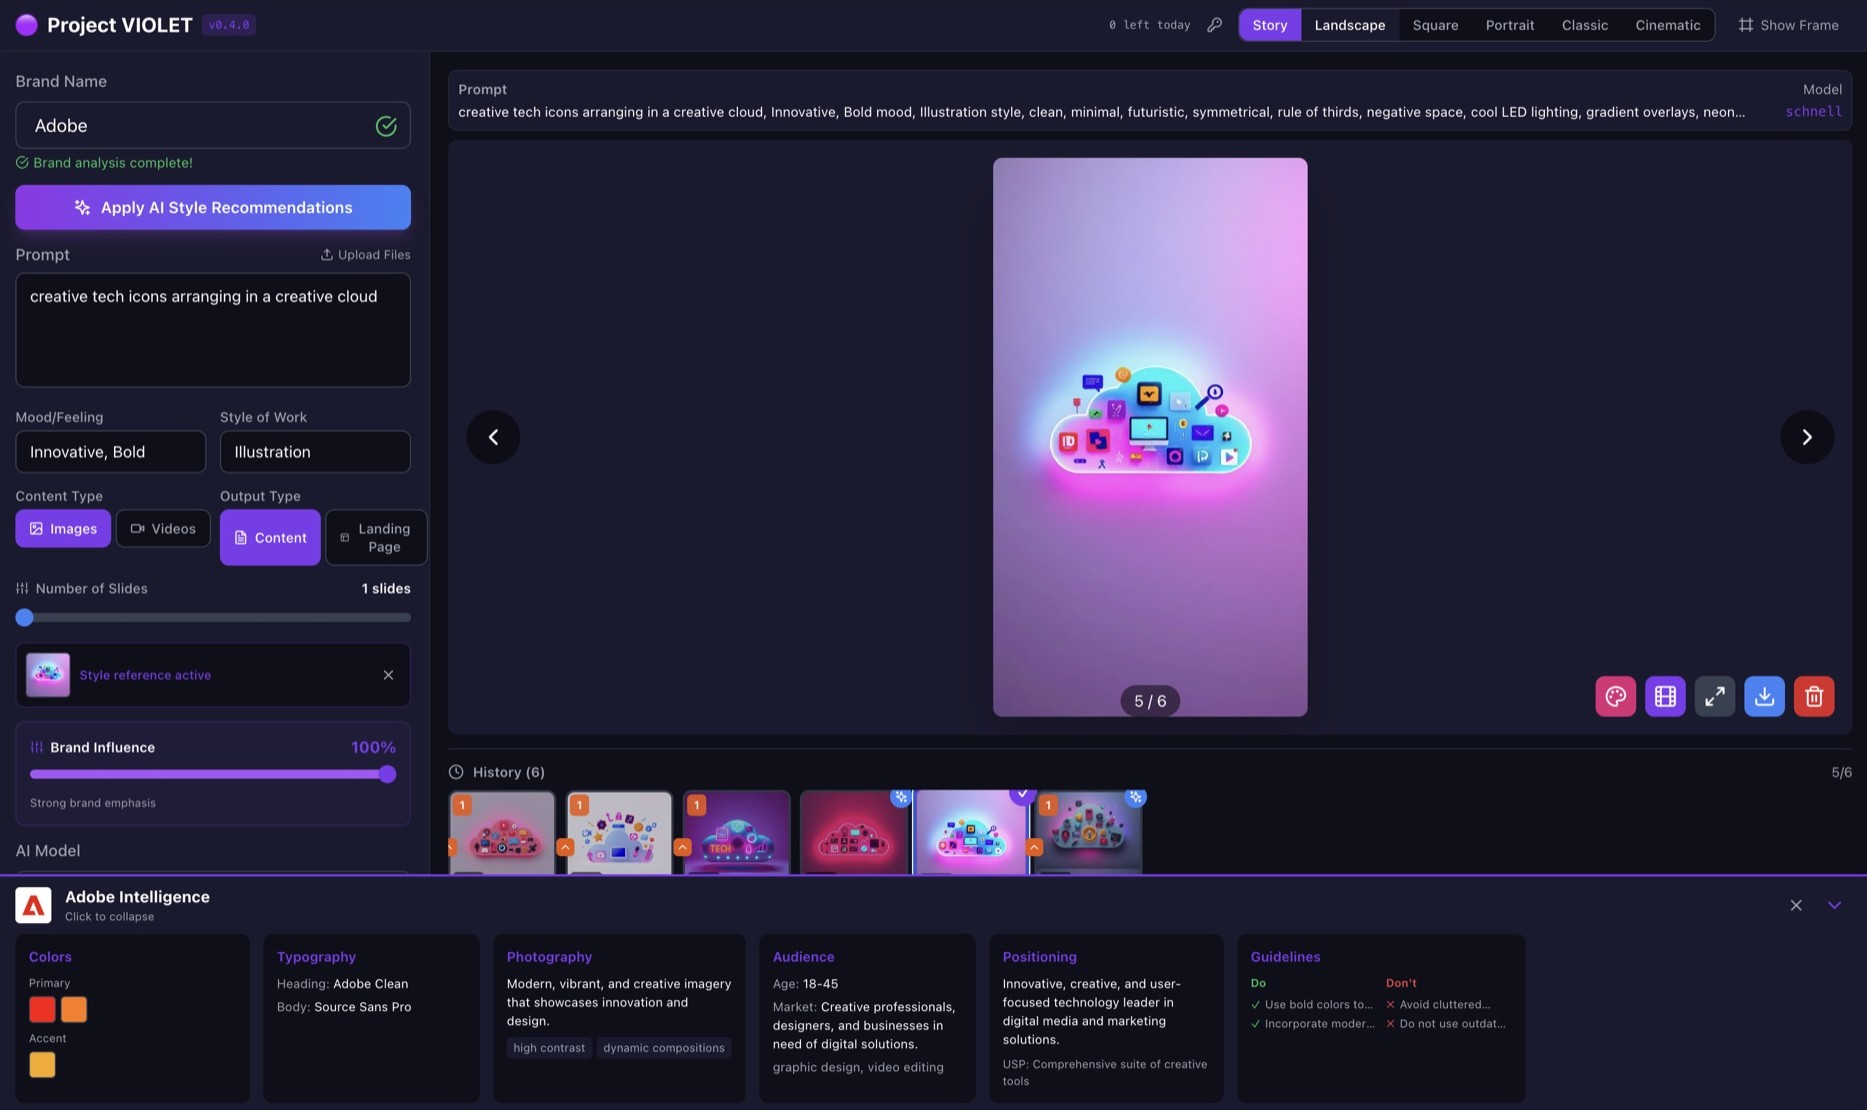Select Images content type

click(63, 529)
